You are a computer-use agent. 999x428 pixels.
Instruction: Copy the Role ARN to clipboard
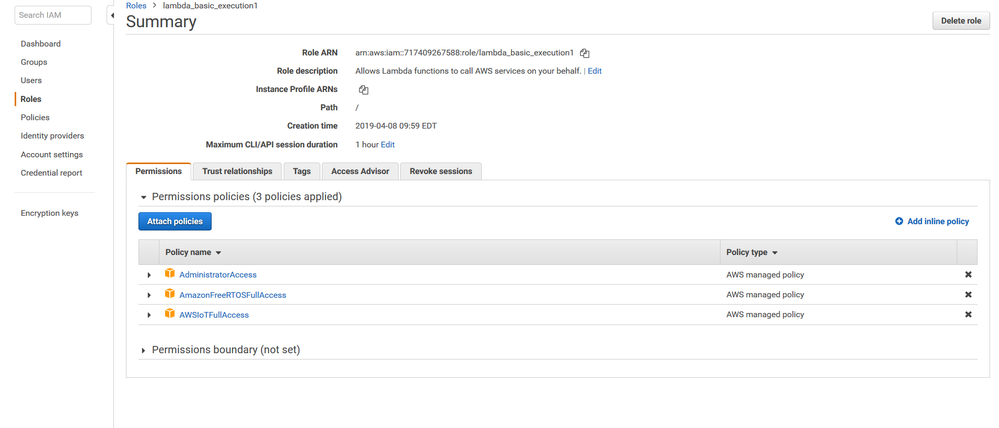click(x=585, y=53)
